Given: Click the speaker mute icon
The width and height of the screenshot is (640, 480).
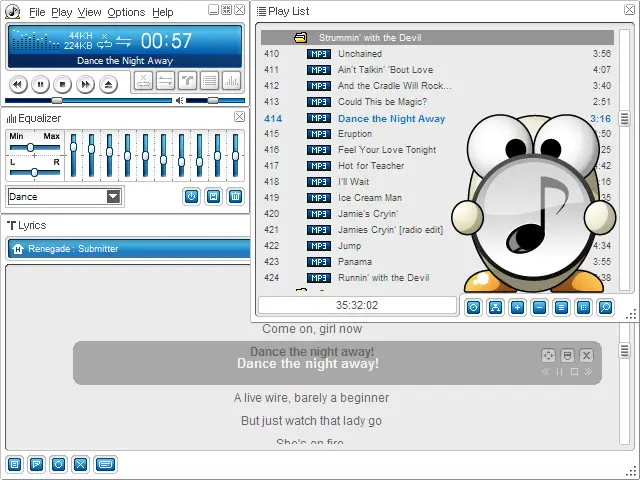Looking at the screenshot, I should pos(180,101).
